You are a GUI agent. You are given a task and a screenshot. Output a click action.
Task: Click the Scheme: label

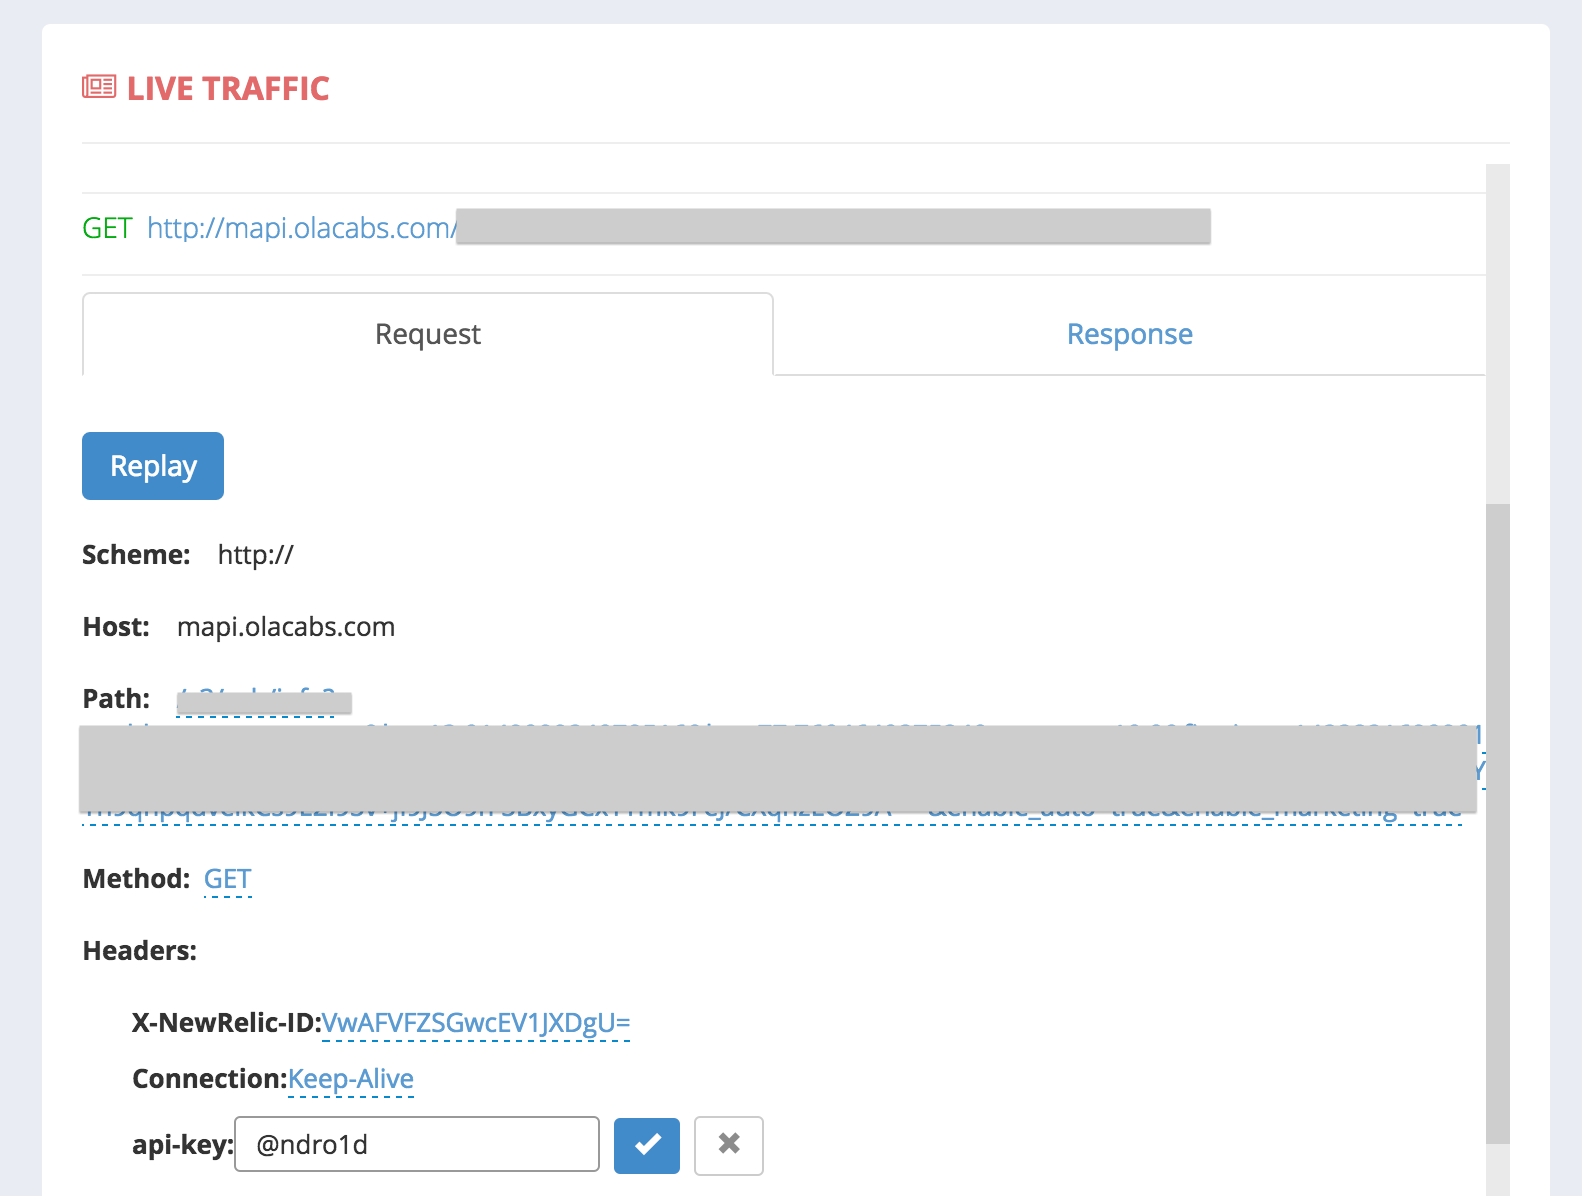click(x=136, y=555)
